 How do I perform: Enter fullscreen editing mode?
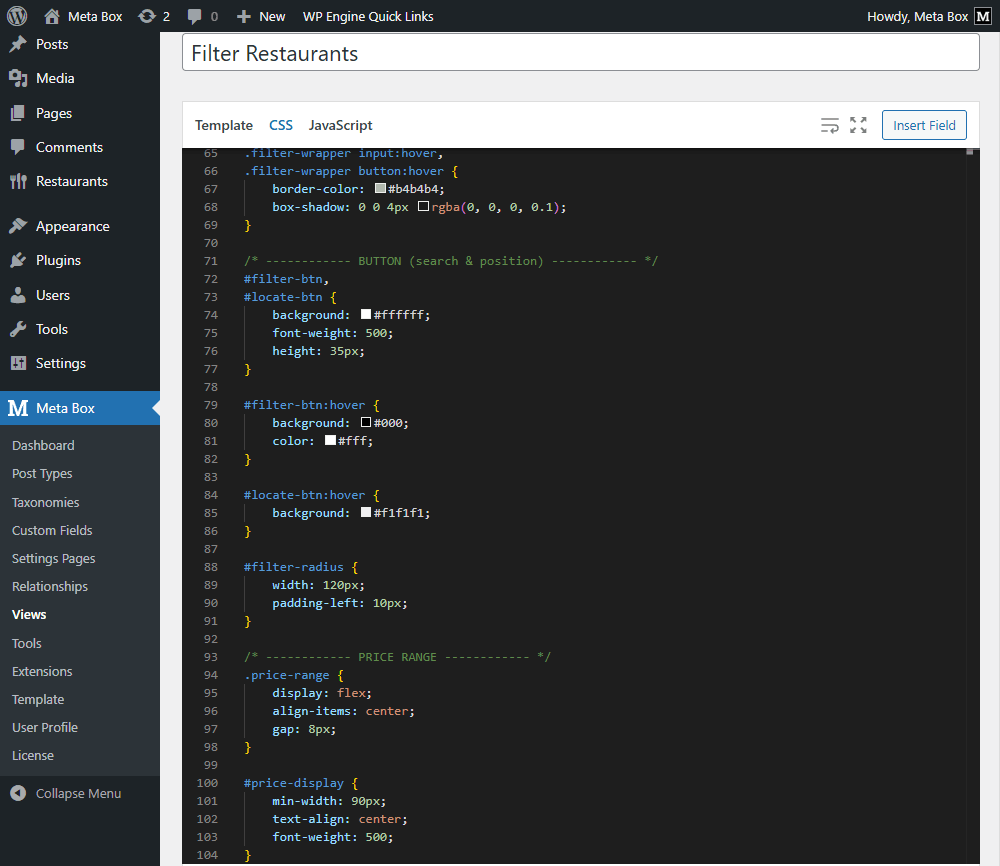pyautogui.click(x=858, y=125)
